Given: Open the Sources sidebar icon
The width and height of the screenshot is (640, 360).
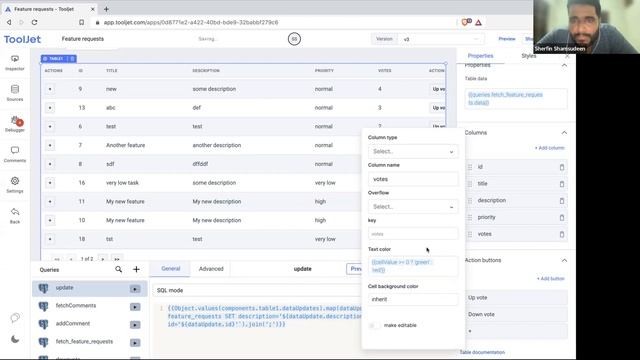Looking at the screenshot, I should [x=15, y=89].
